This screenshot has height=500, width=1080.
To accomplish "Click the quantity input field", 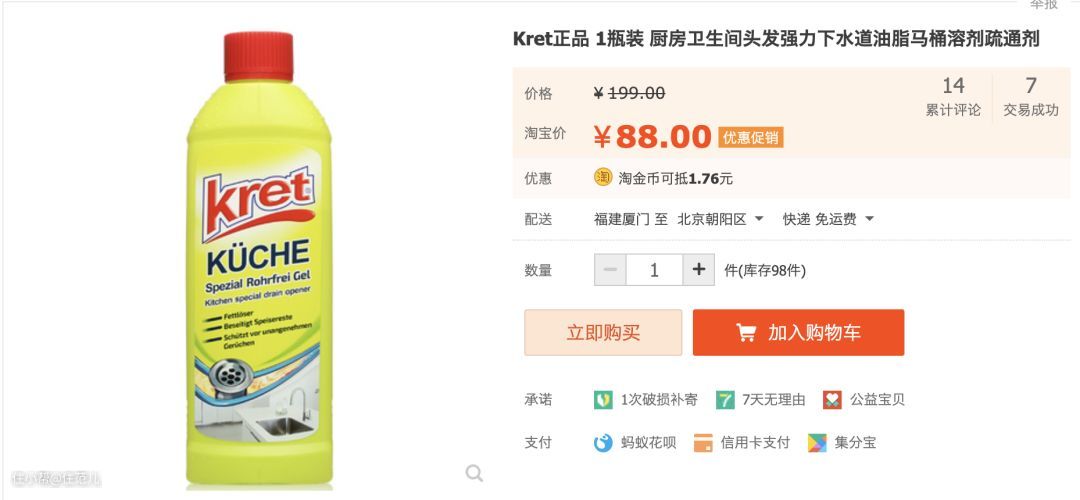I will [x=654, y=270].
